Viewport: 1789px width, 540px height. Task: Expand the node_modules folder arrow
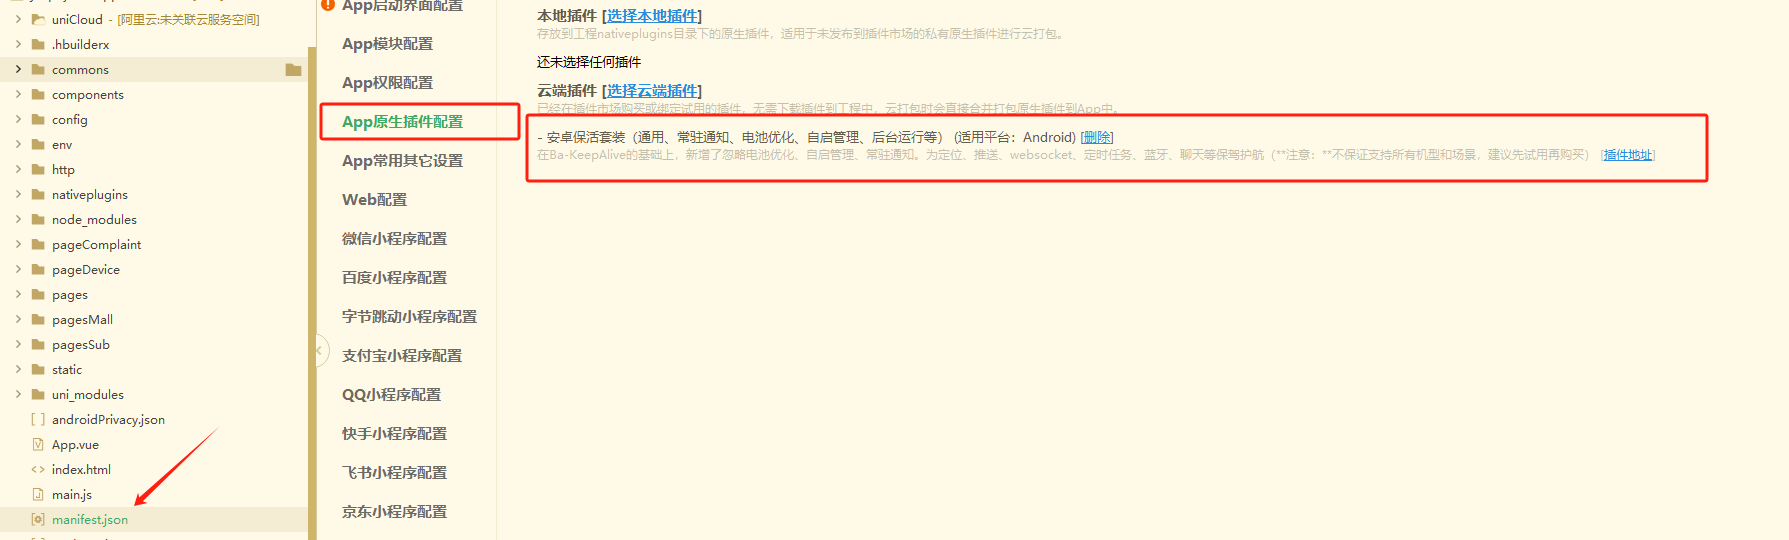tap(18, 219)
